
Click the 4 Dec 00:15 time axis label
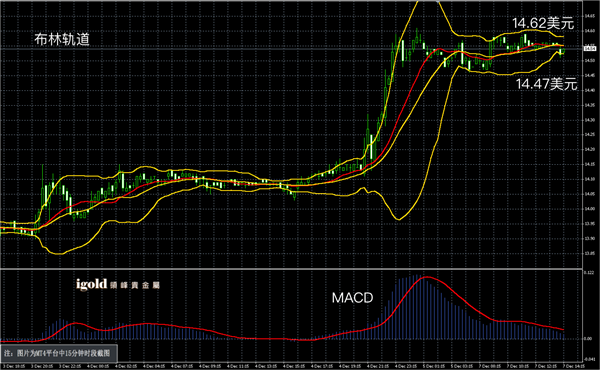[98, 366]
